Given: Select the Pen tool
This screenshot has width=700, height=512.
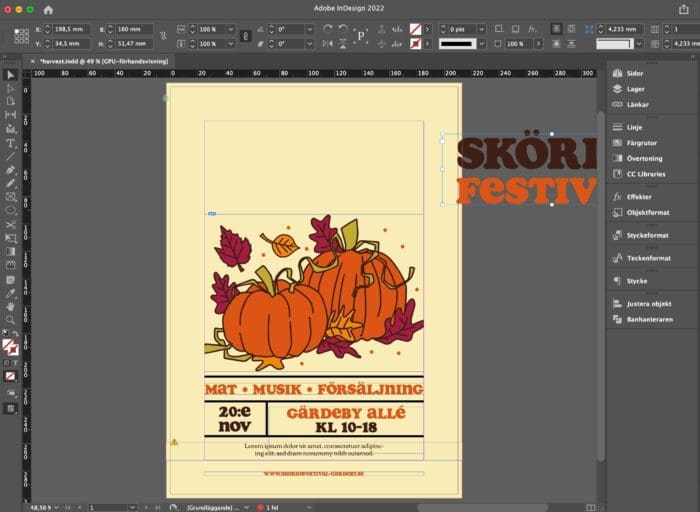Looking at the screenshot, I should [x=10, y=170].
